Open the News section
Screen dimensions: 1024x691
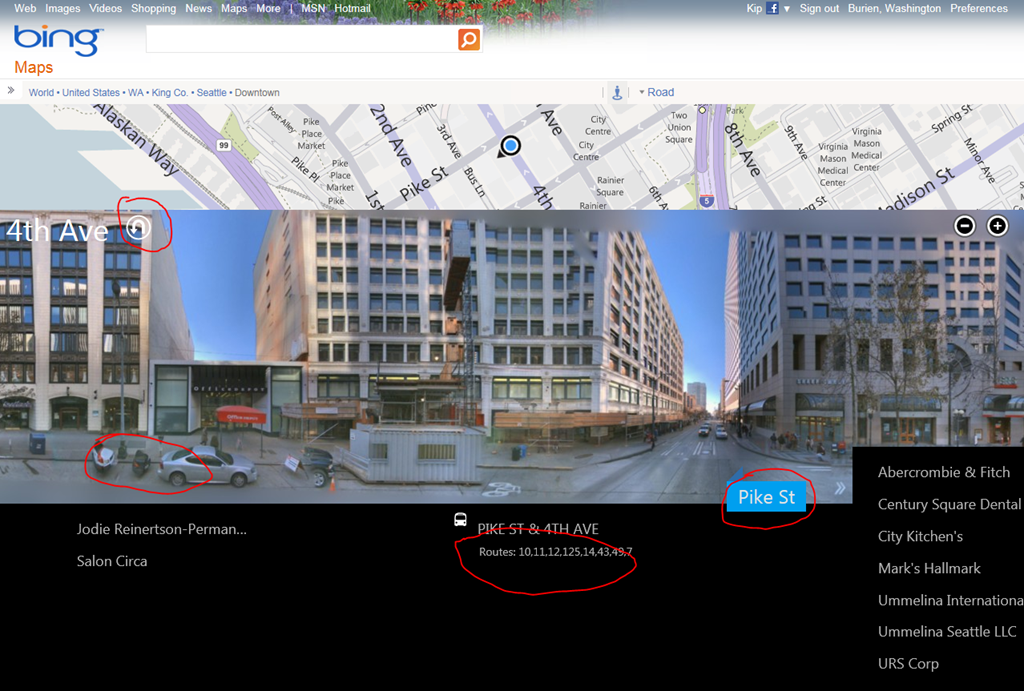point(199,8)
